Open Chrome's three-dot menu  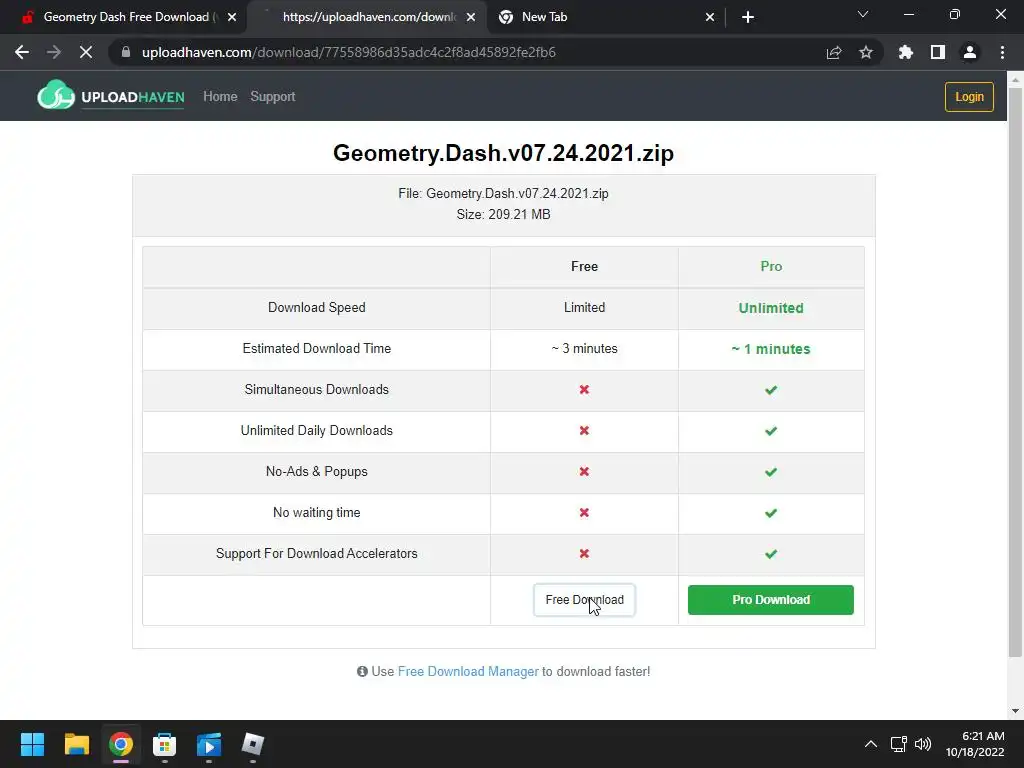click(1002, 52)
